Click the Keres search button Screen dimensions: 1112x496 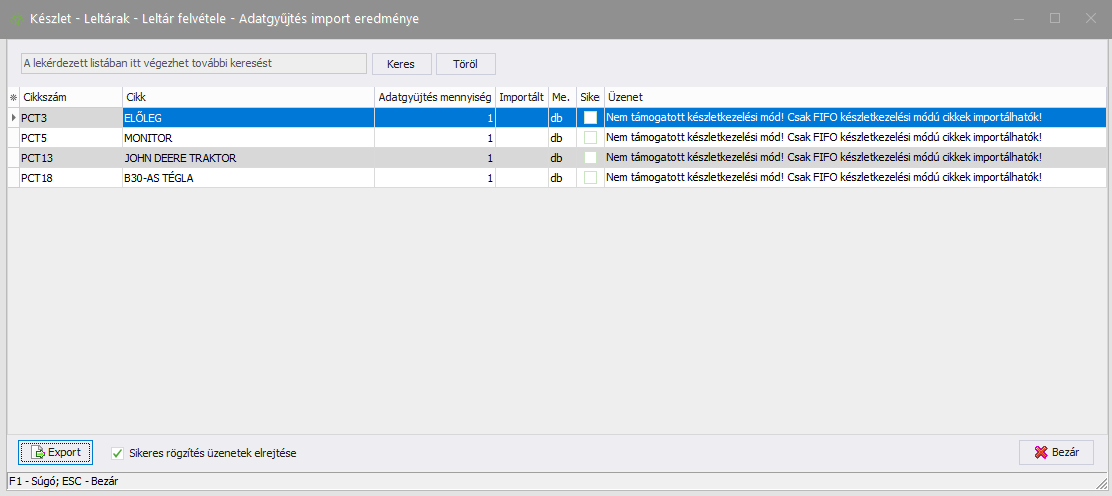401,63
